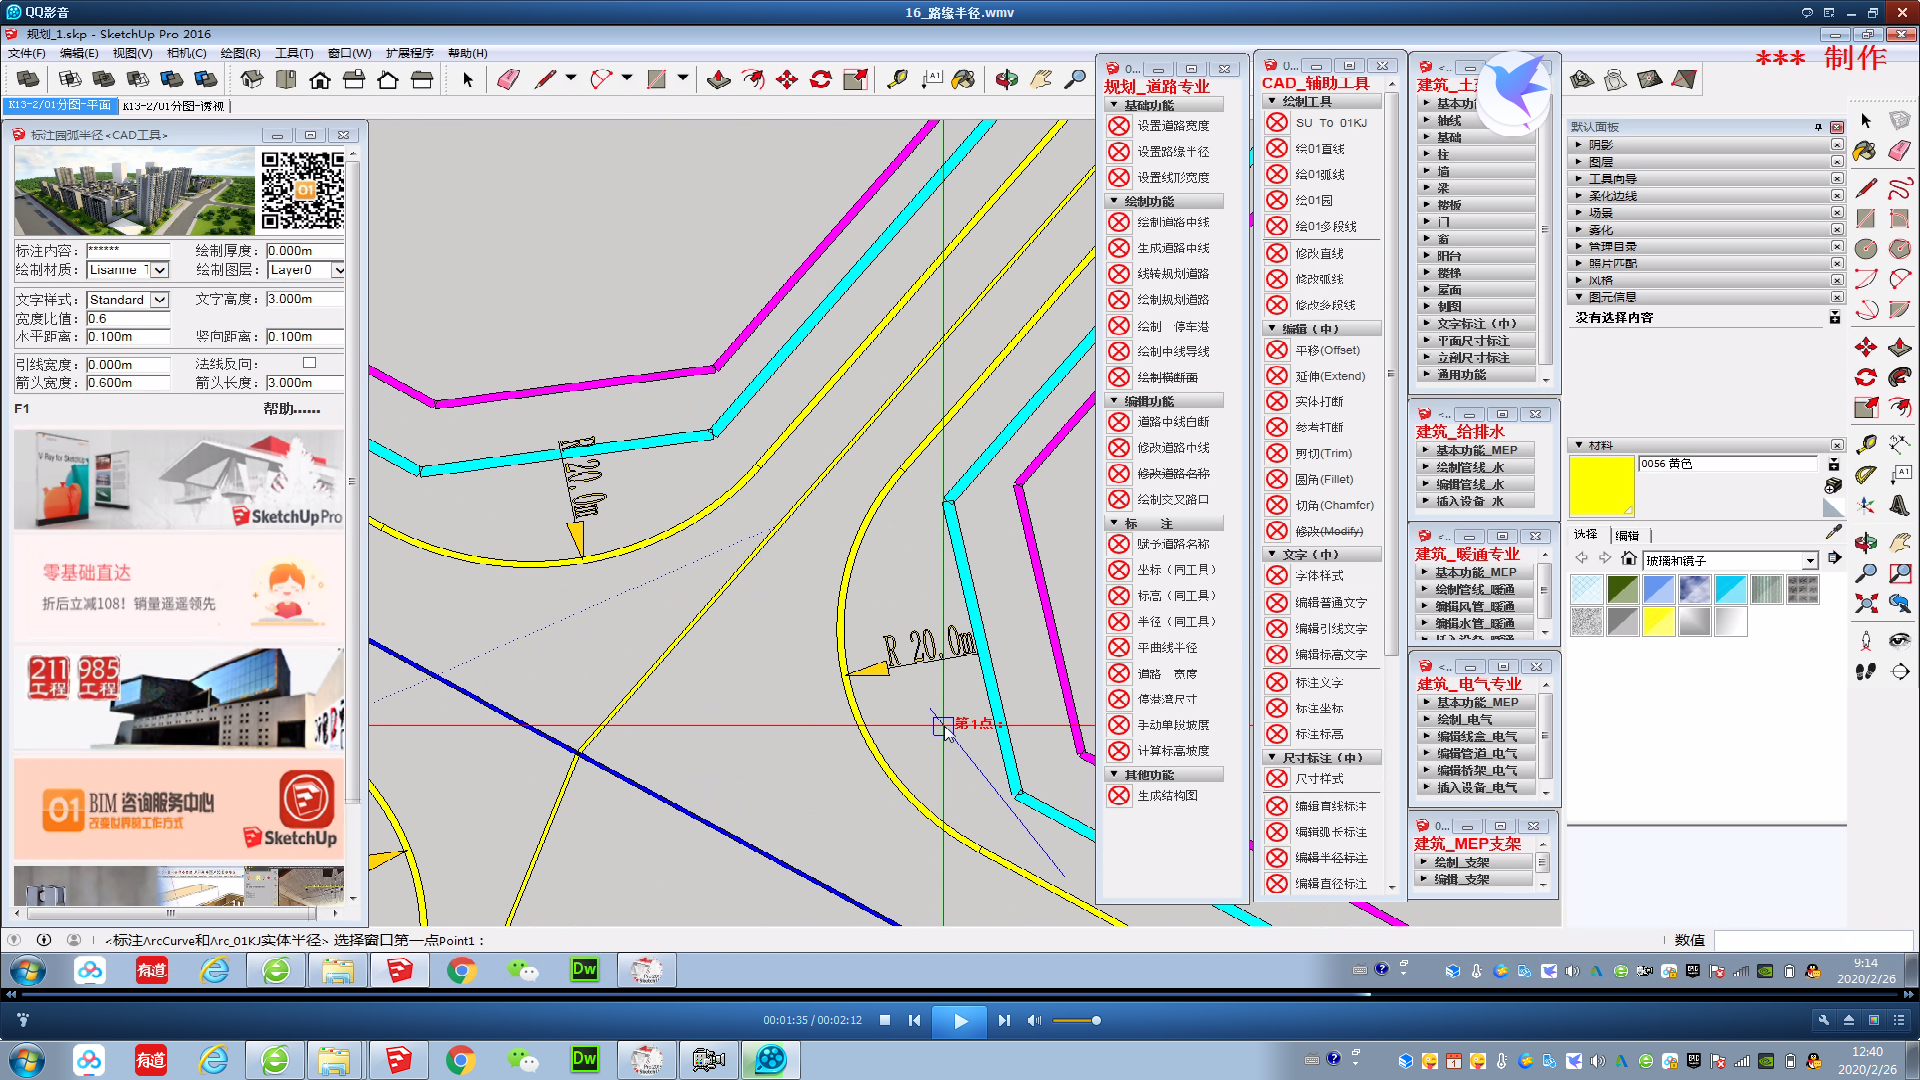Click the 帮助...... link in CAD tool dialog
The image size is (1920, 1080).
[x=292, y=409]
